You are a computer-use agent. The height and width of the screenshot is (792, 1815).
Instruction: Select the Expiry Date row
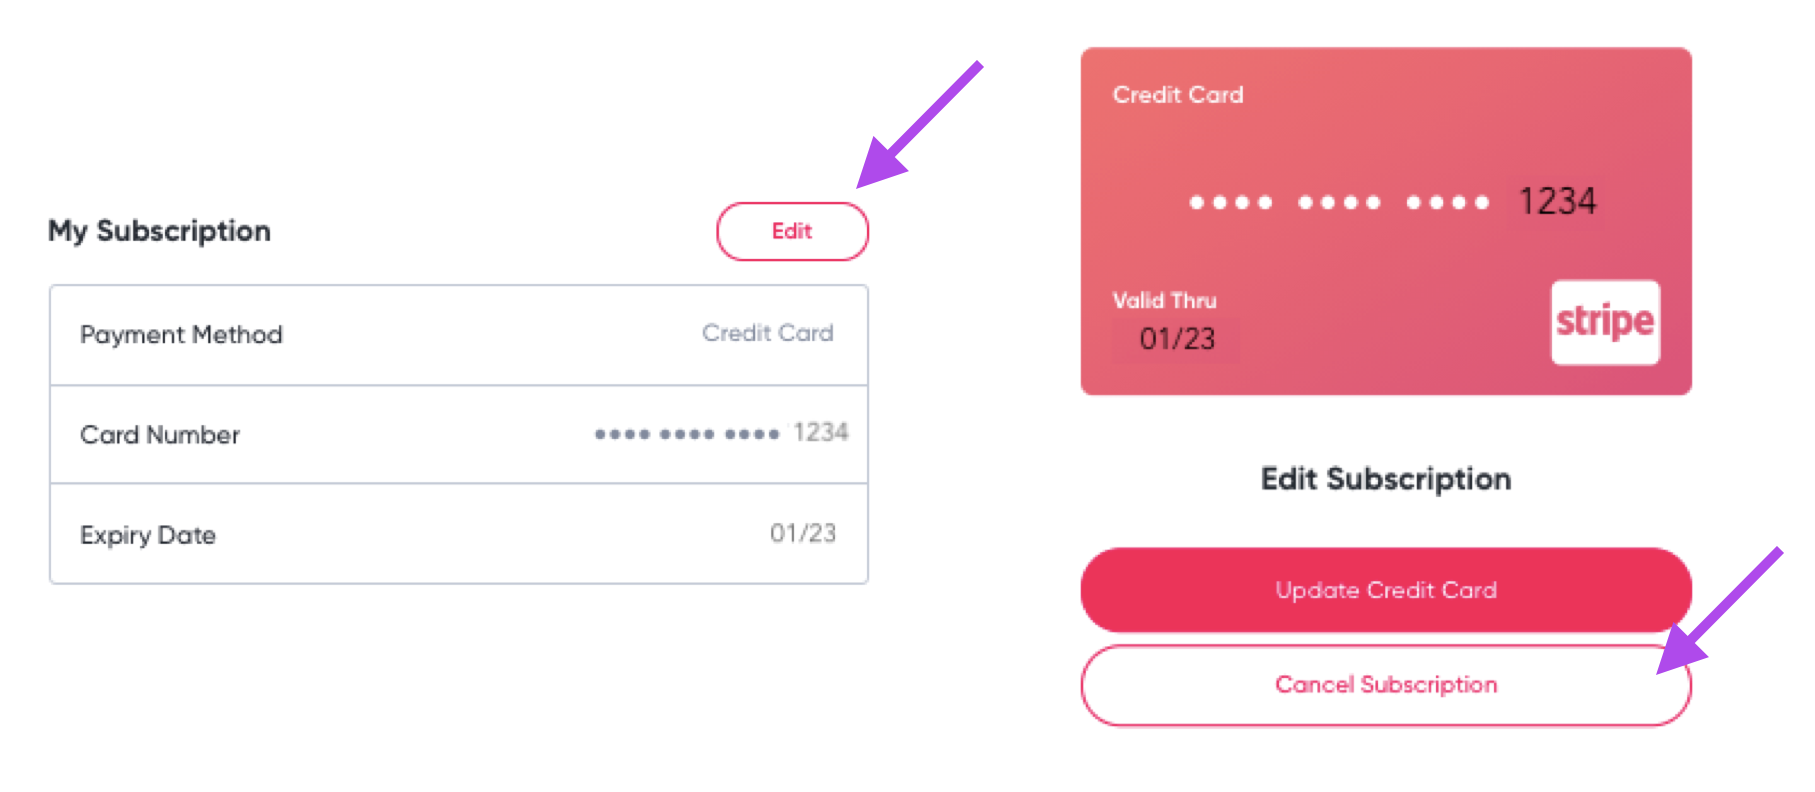coord(459,534)
